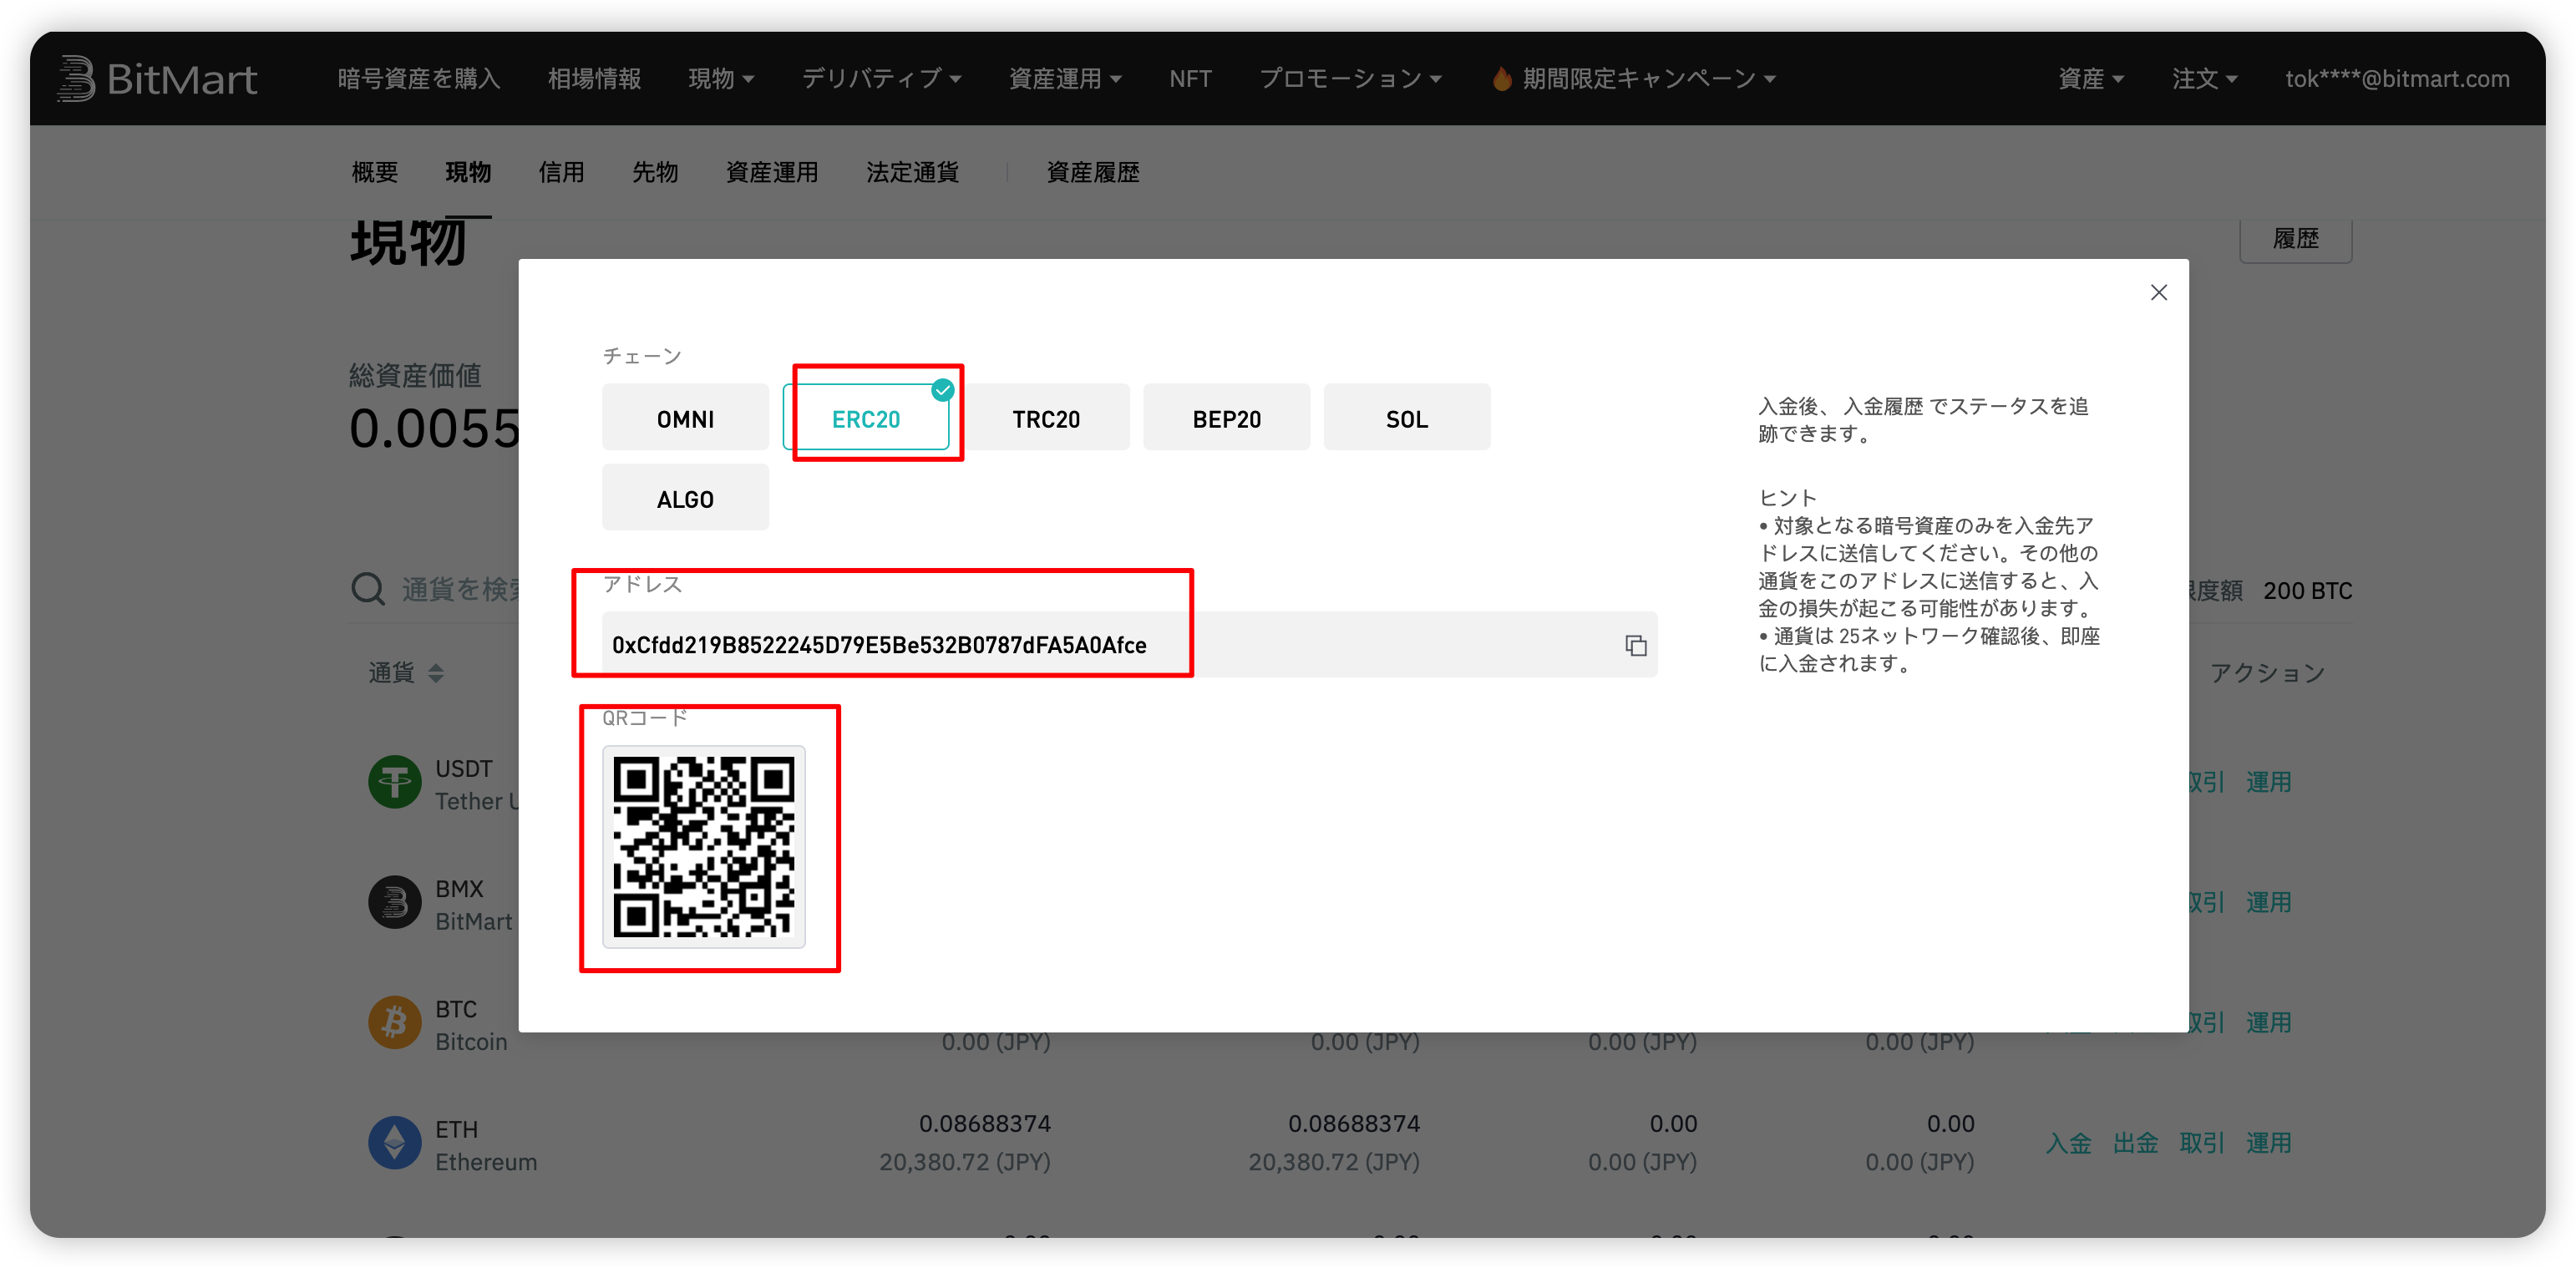Image resolution: width=2576 pixels, height=1268 pixels.
Task: Click the currency search magnifier icon
Action: (x=368, y=589)
